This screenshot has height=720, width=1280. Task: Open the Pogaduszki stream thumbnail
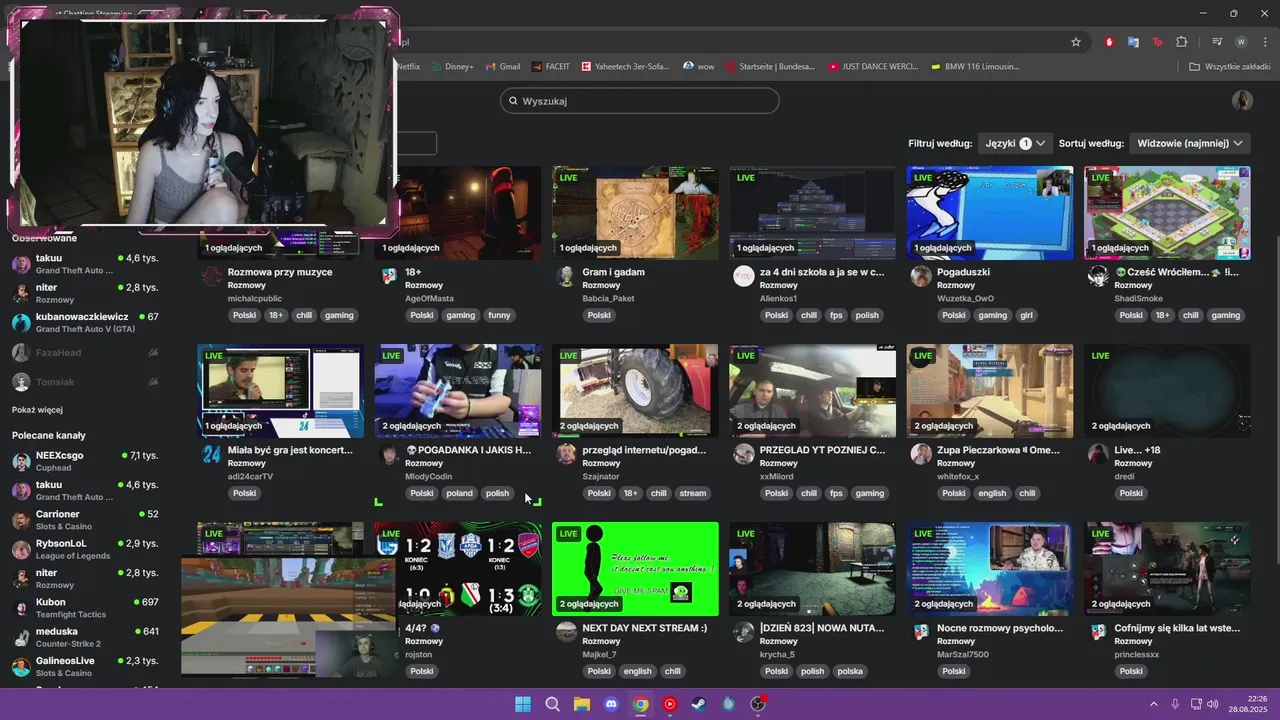coord(990,213)
